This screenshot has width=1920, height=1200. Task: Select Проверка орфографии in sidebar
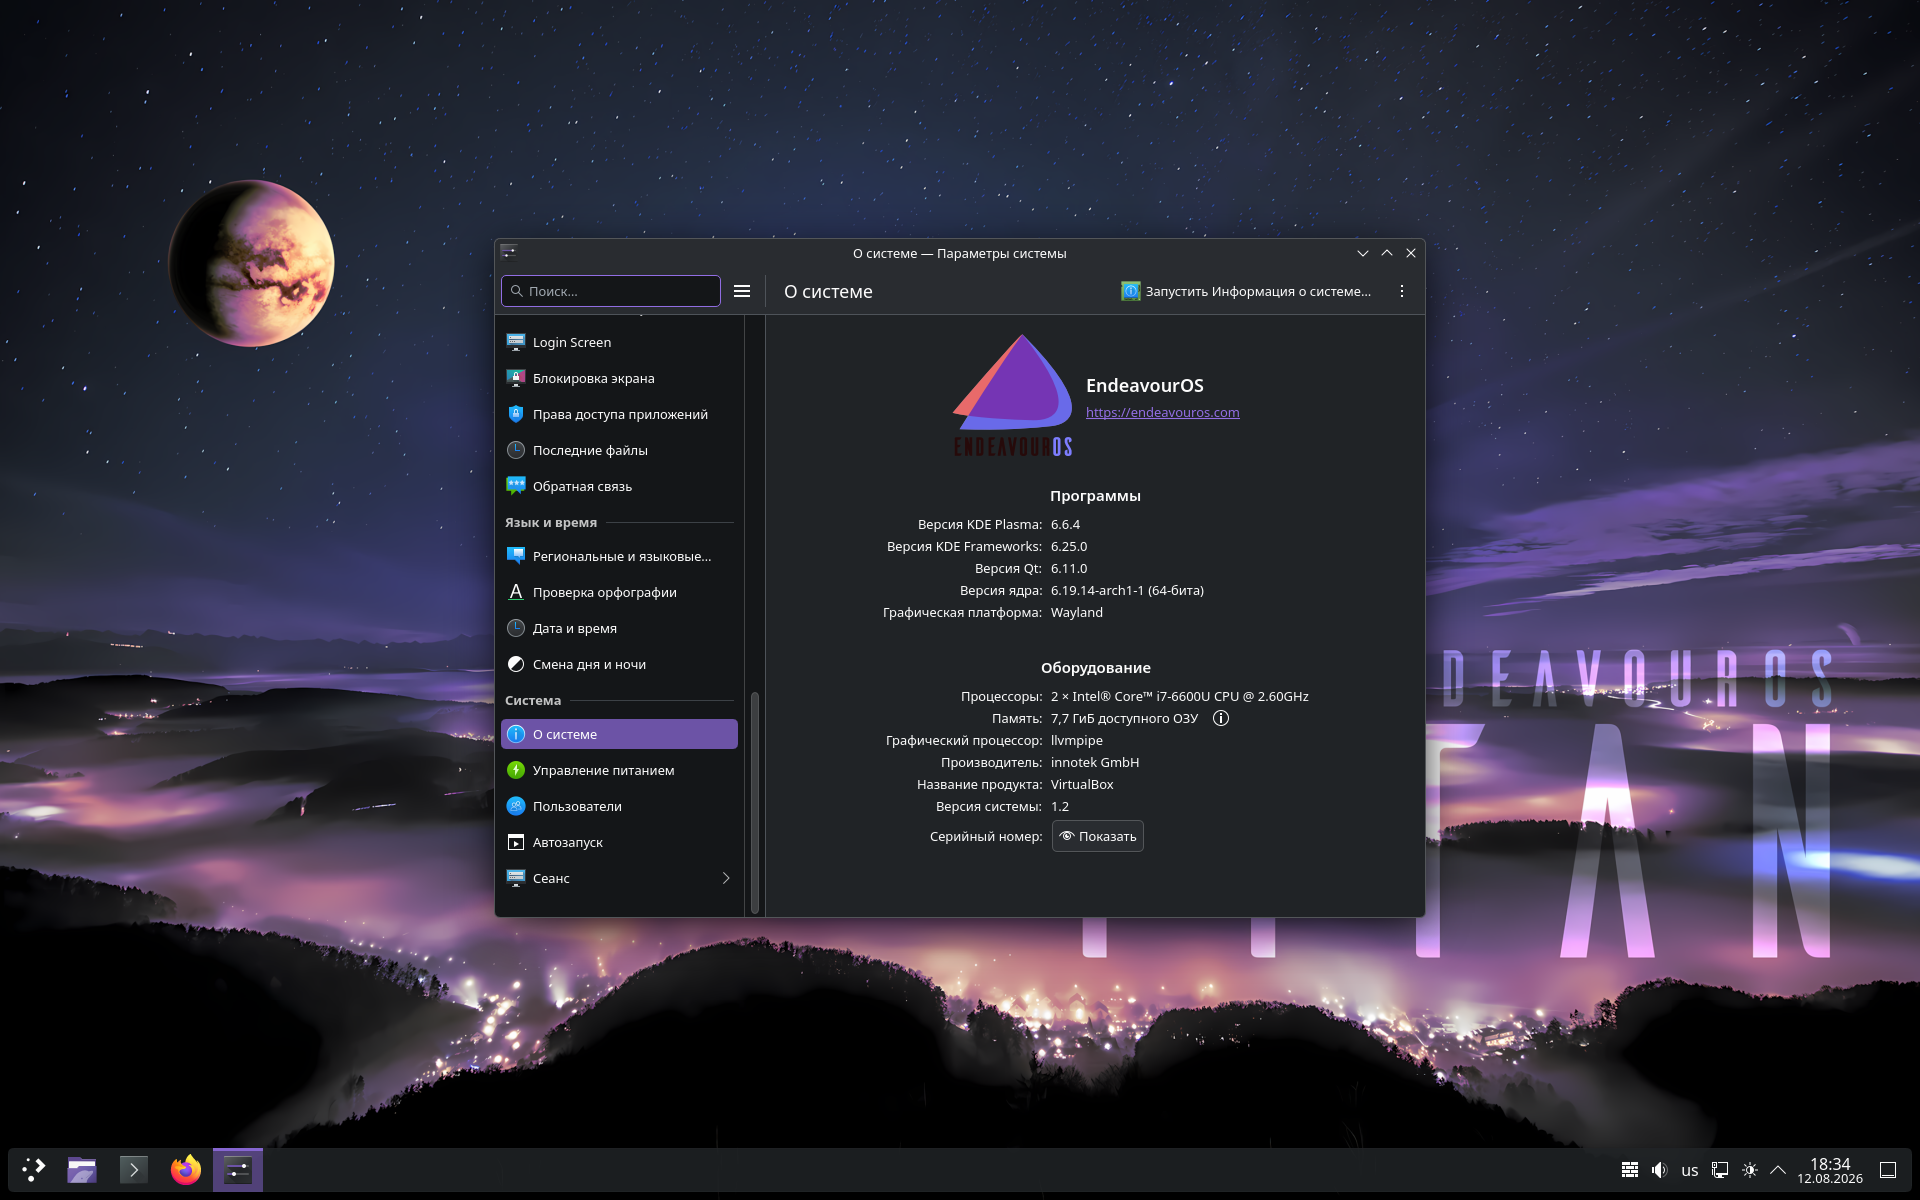[619, 592]
